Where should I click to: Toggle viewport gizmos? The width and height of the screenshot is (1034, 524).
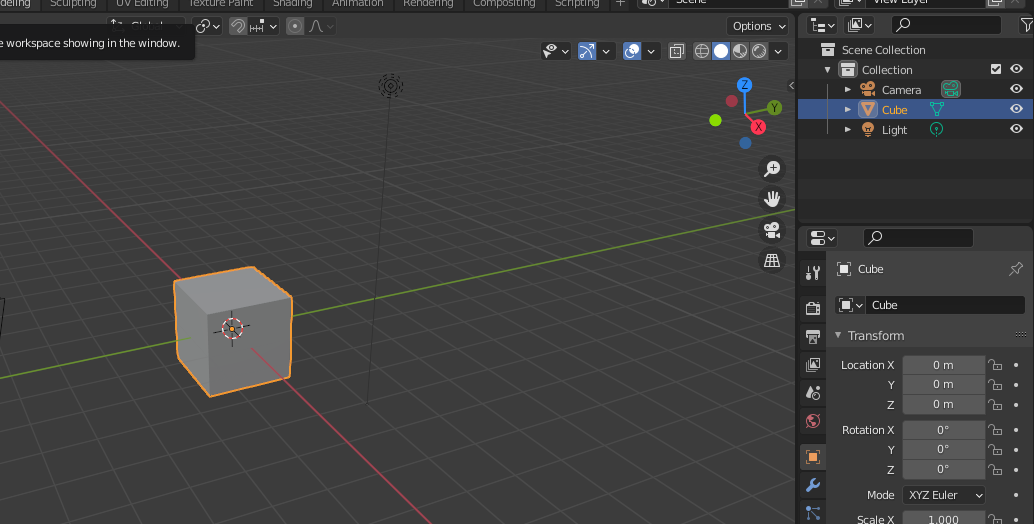(587, 51)
